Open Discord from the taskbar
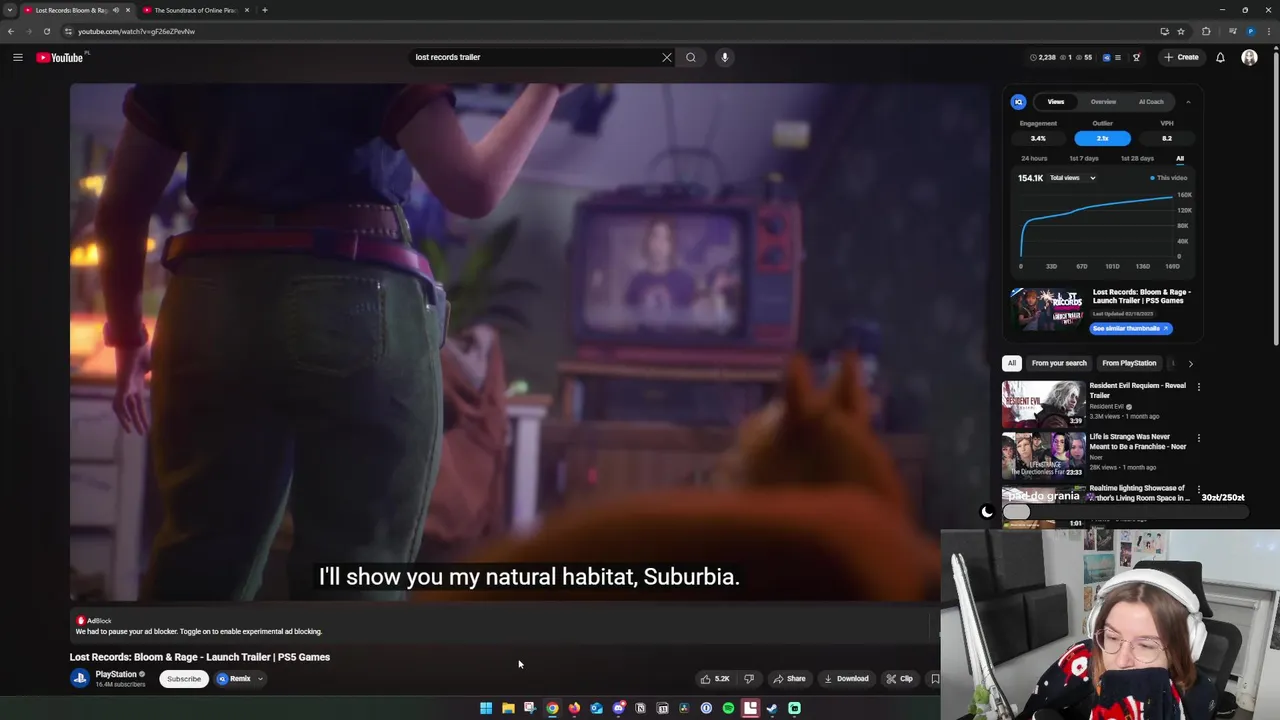Viewport: 1280px width, 720px height. click(618, 708)
